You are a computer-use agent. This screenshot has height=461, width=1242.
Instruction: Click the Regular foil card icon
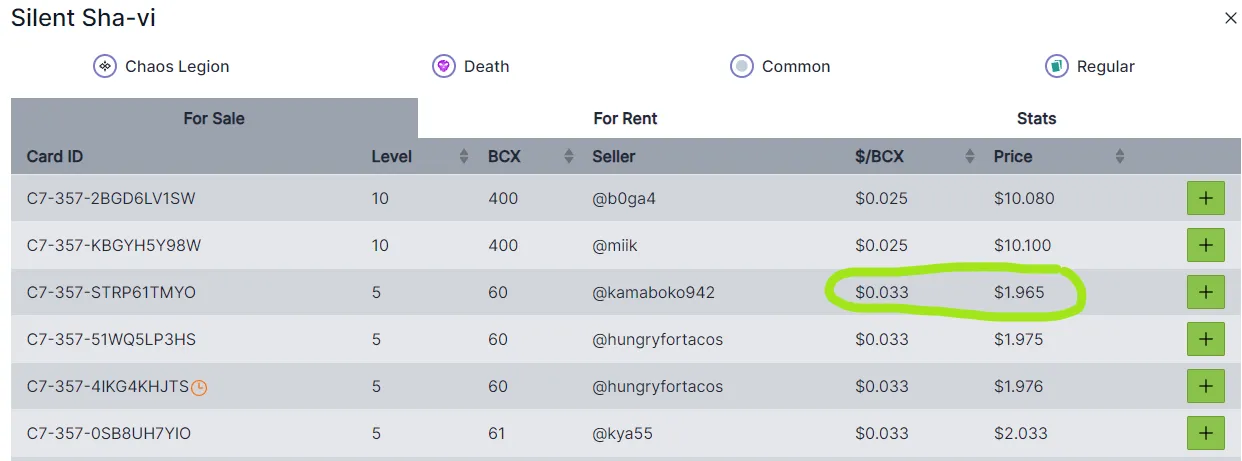click(x=1057, y=66)
